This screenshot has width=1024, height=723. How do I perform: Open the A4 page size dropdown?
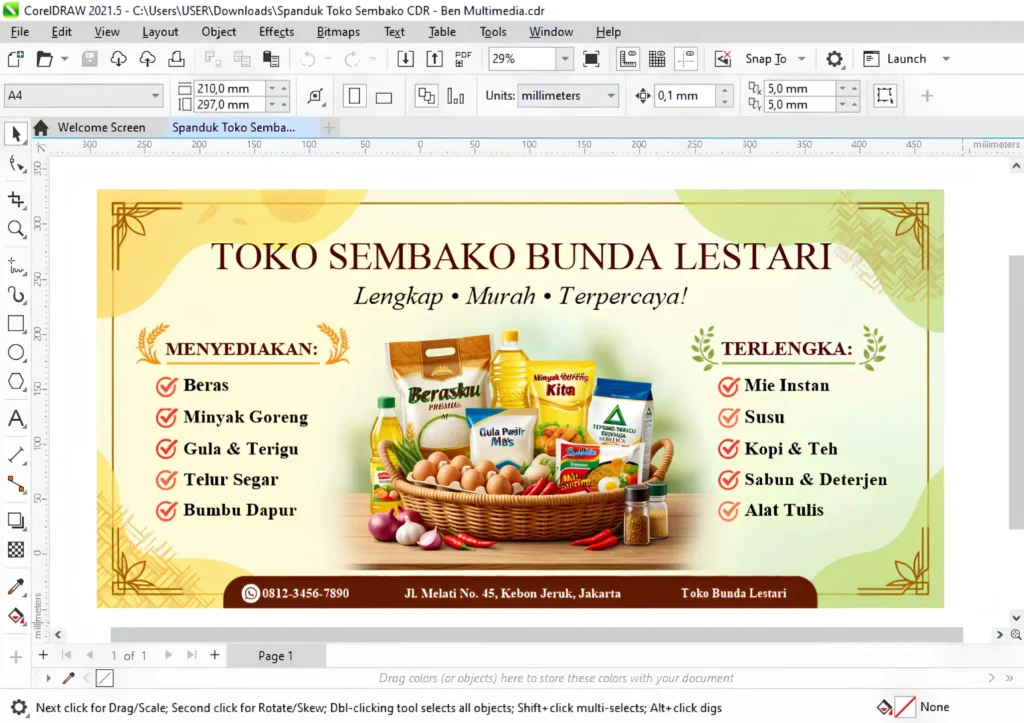155,95
